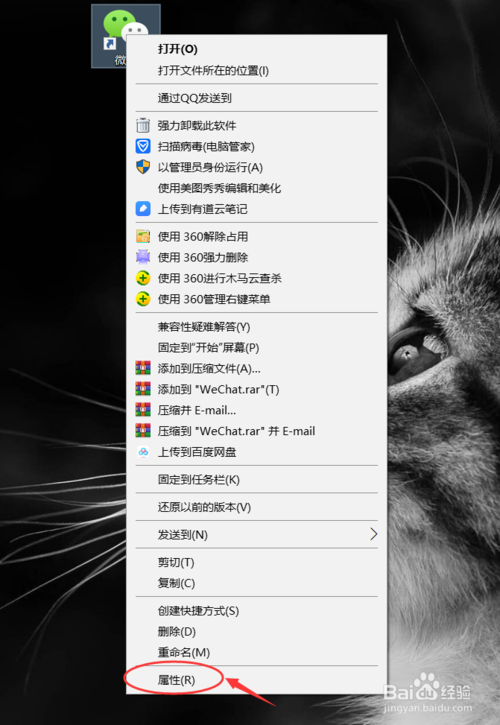Click the 360解除占用 folder icon
Viewport: 500px width, 725px height.
[x=143, y=236]
